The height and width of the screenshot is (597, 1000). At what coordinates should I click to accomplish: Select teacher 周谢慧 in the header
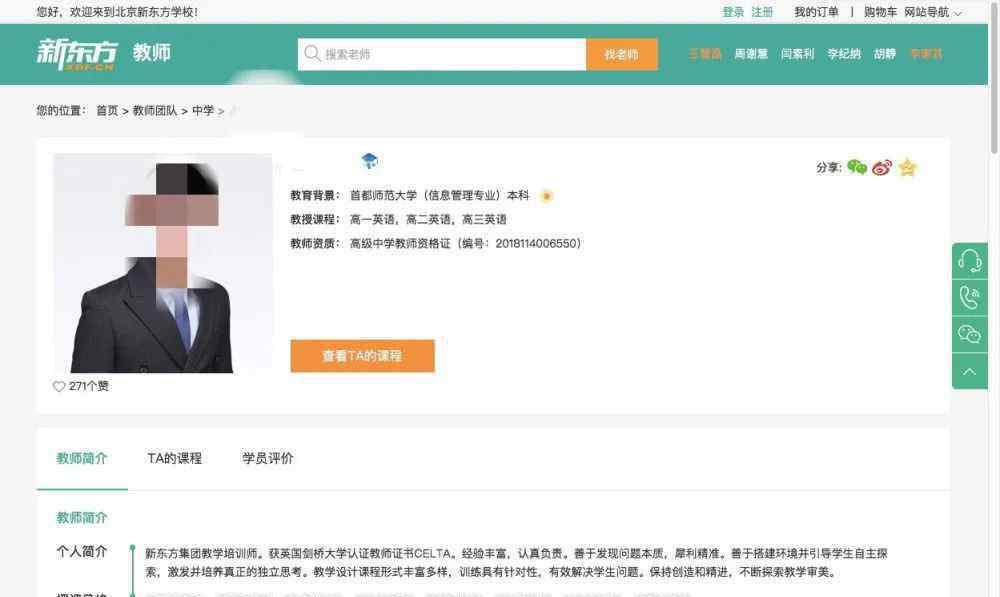coord(751,54)
